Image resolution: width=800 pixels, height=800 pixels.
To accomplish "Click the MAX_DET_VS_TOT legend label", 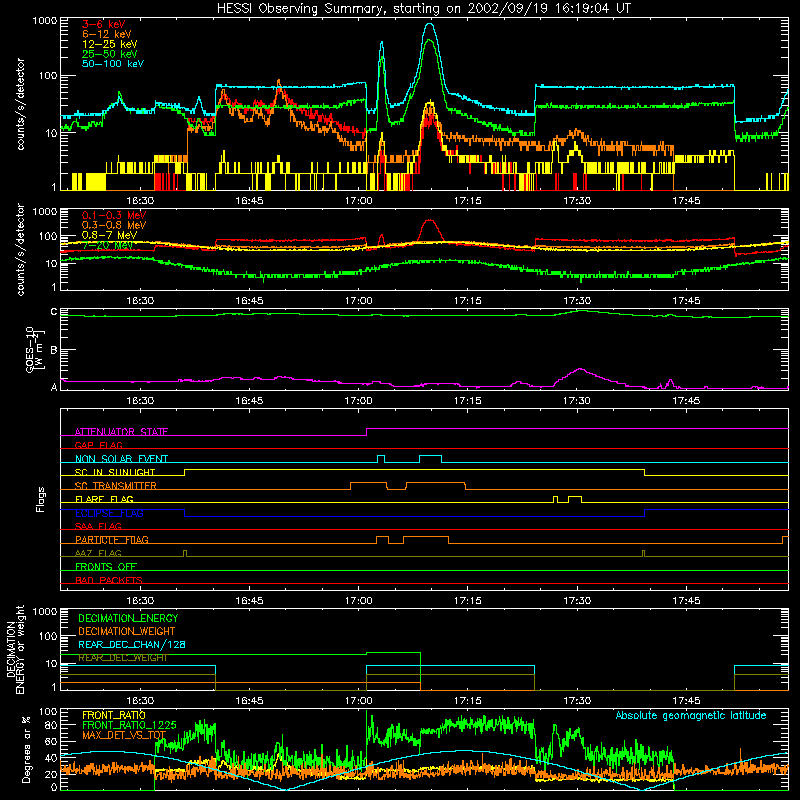I will 124,735.
